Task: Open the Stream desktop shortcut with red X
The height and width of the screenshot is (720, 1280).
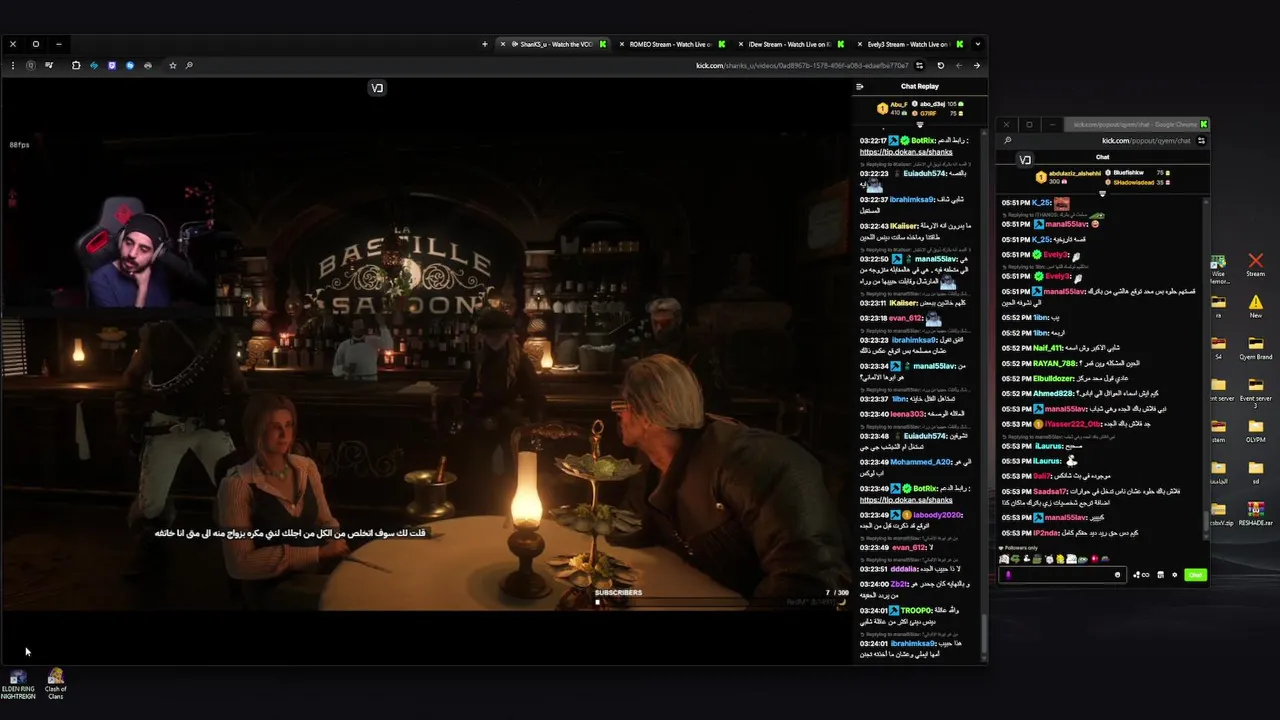Action: (x=1255, y=265)
